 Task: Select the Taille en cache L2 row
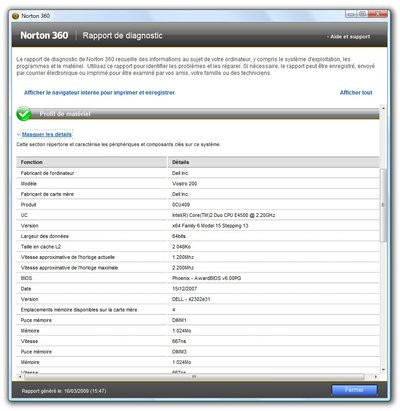[198, 247]
